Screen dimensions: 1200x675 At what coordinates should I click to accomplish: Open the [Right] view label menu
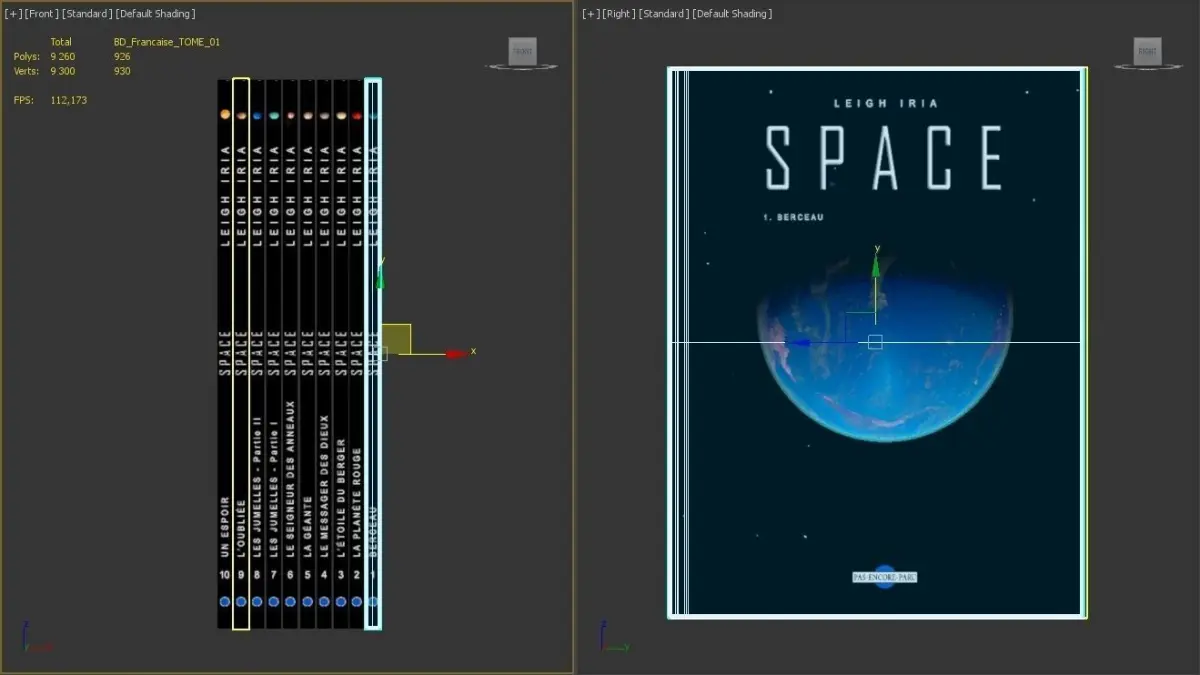click(618, 14)
